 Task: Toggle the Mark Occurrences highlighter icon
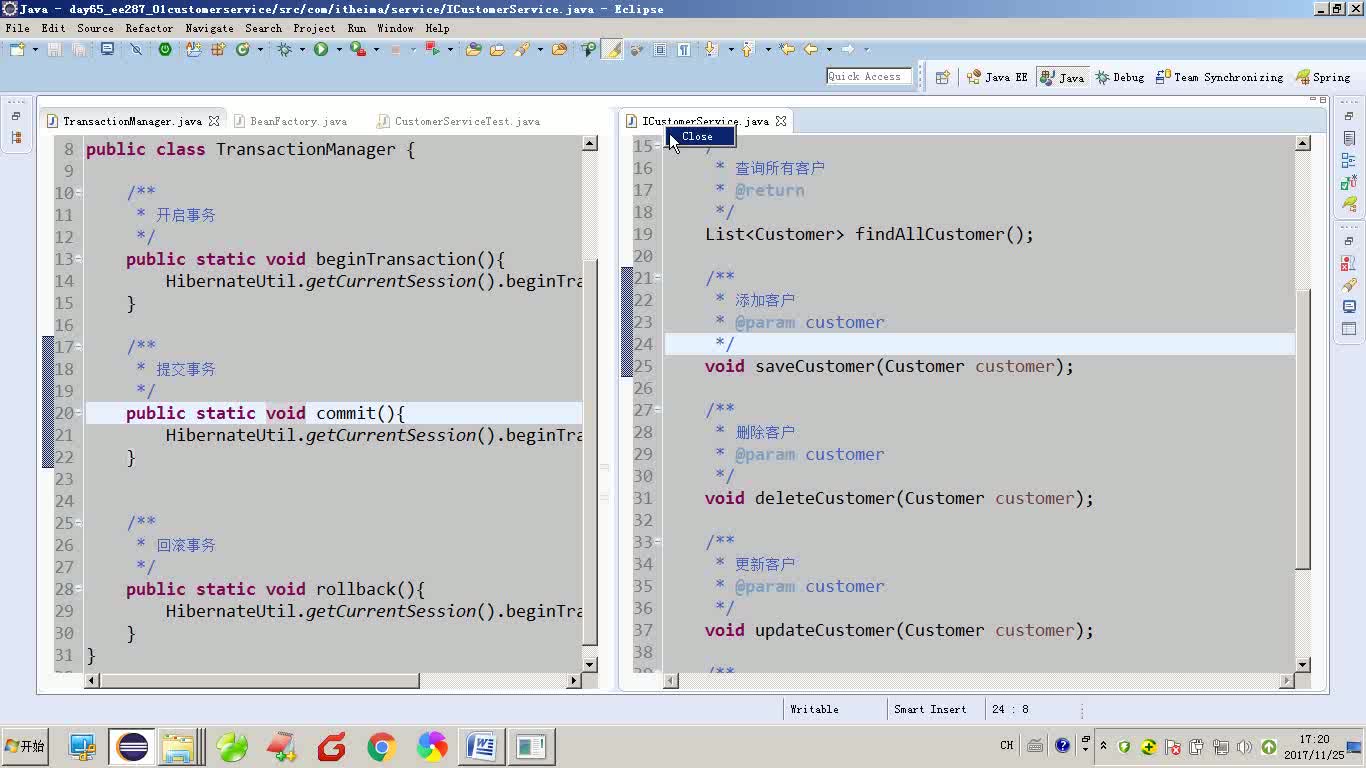pos(612,49)
